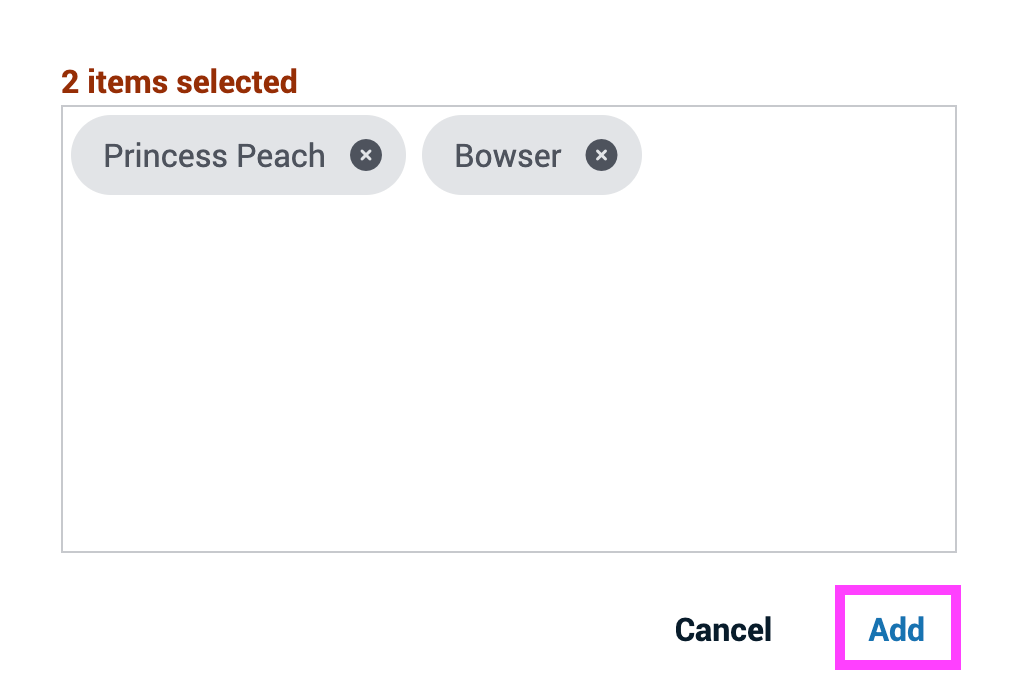Image resolution: width=1020 pixels, height=700 pixels.
Task: Dismiss the dialog with Cancel
Action: (723, 630)
